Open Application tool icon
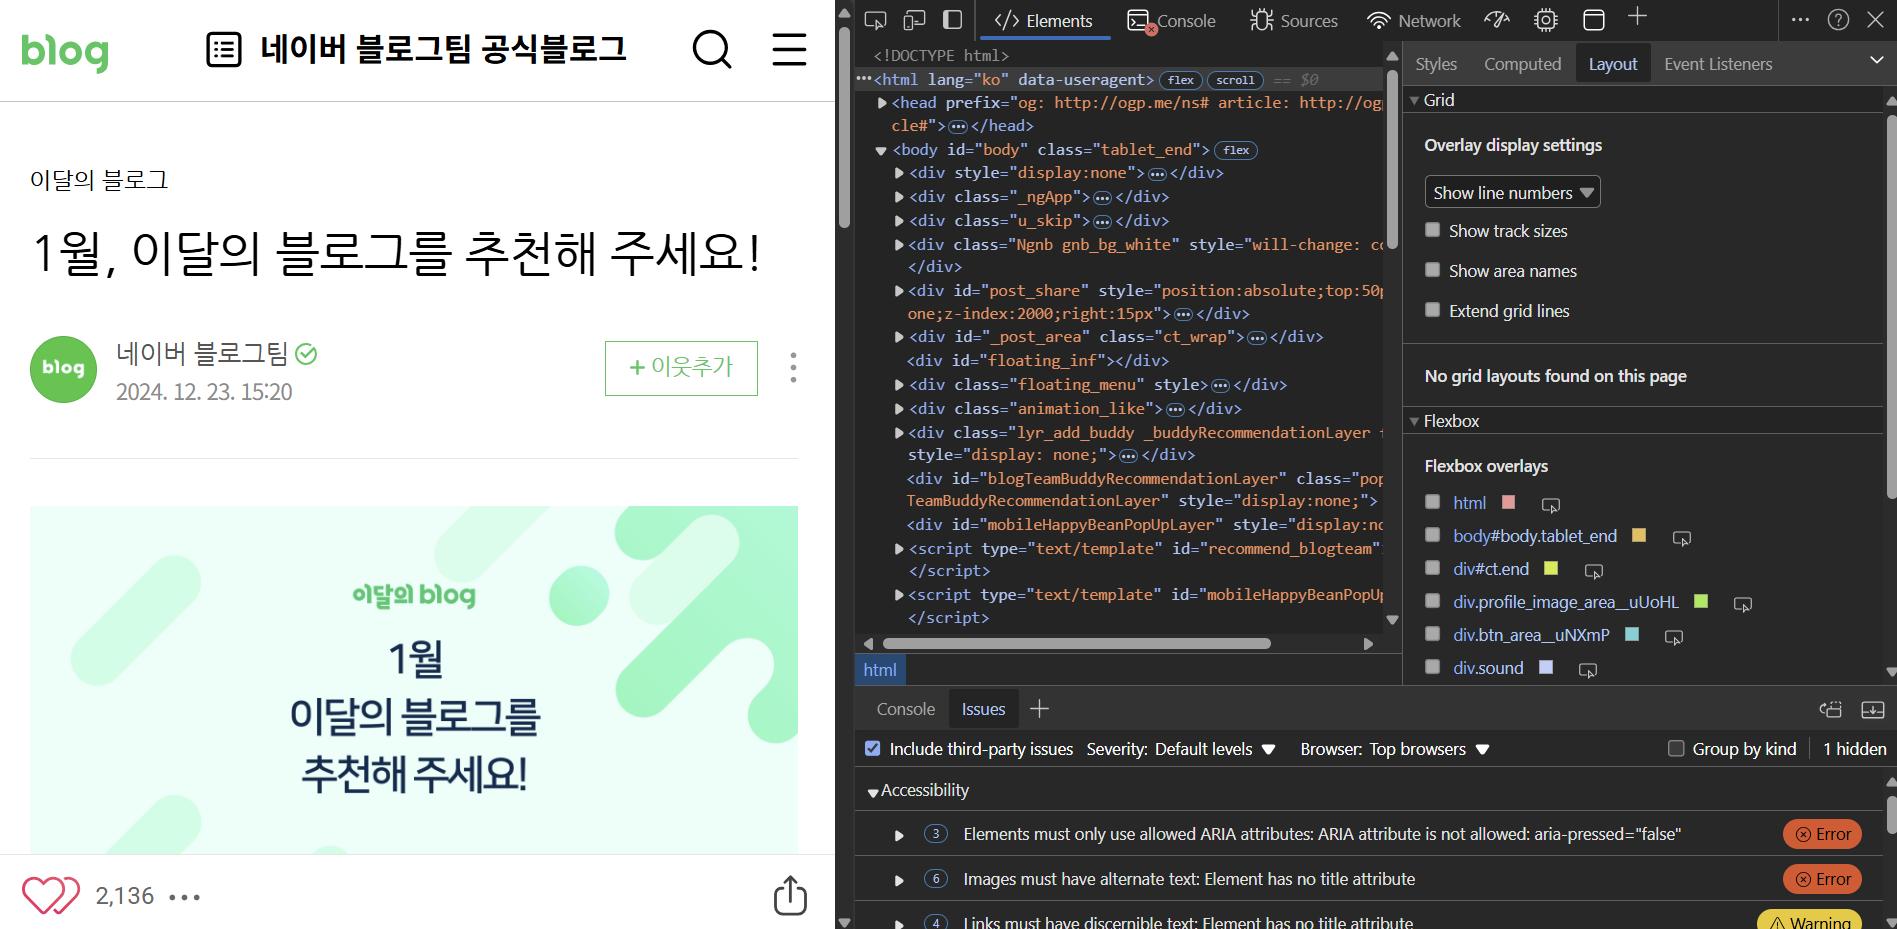This screenshot has width=1897, height=929. click(1594, 20)
